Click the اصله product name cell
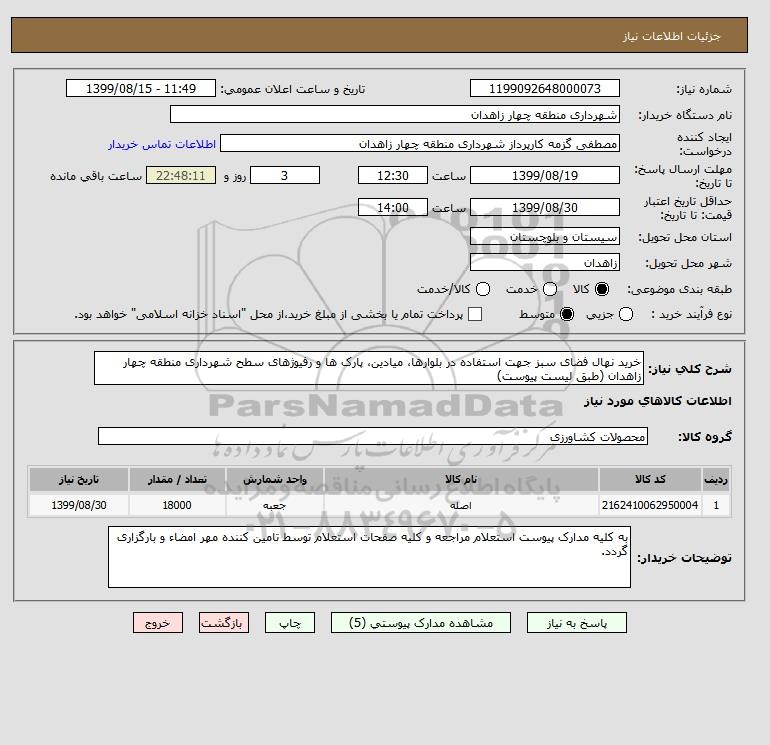This screenshot has height=745, width=770. coord(461,505)
